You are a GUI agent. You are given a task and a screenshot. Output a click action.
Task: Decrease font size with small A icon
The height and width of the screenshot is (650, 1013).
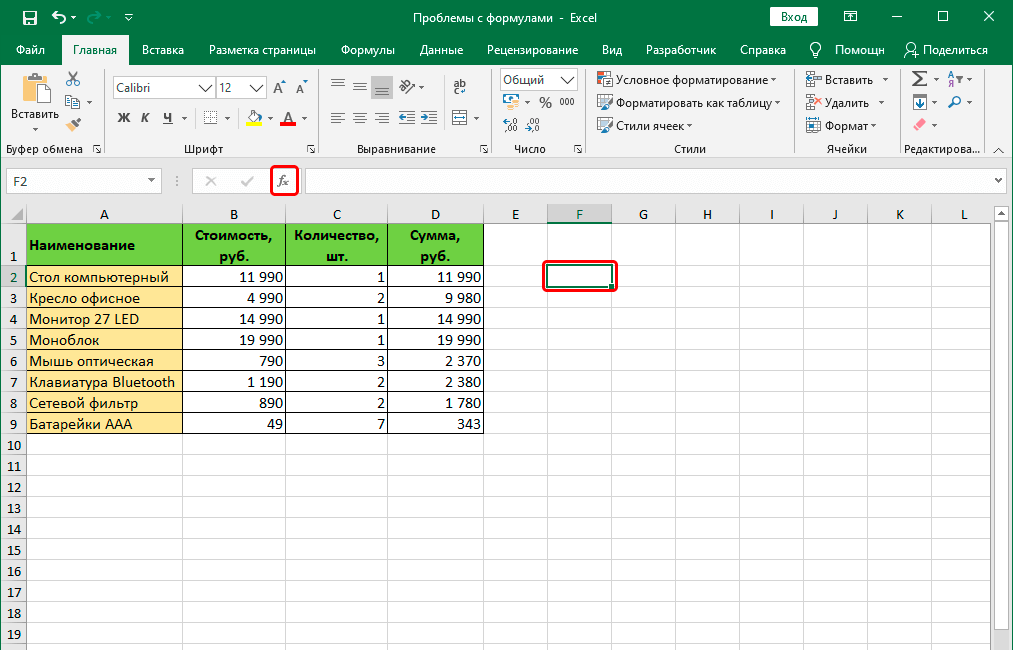point(301,87)
